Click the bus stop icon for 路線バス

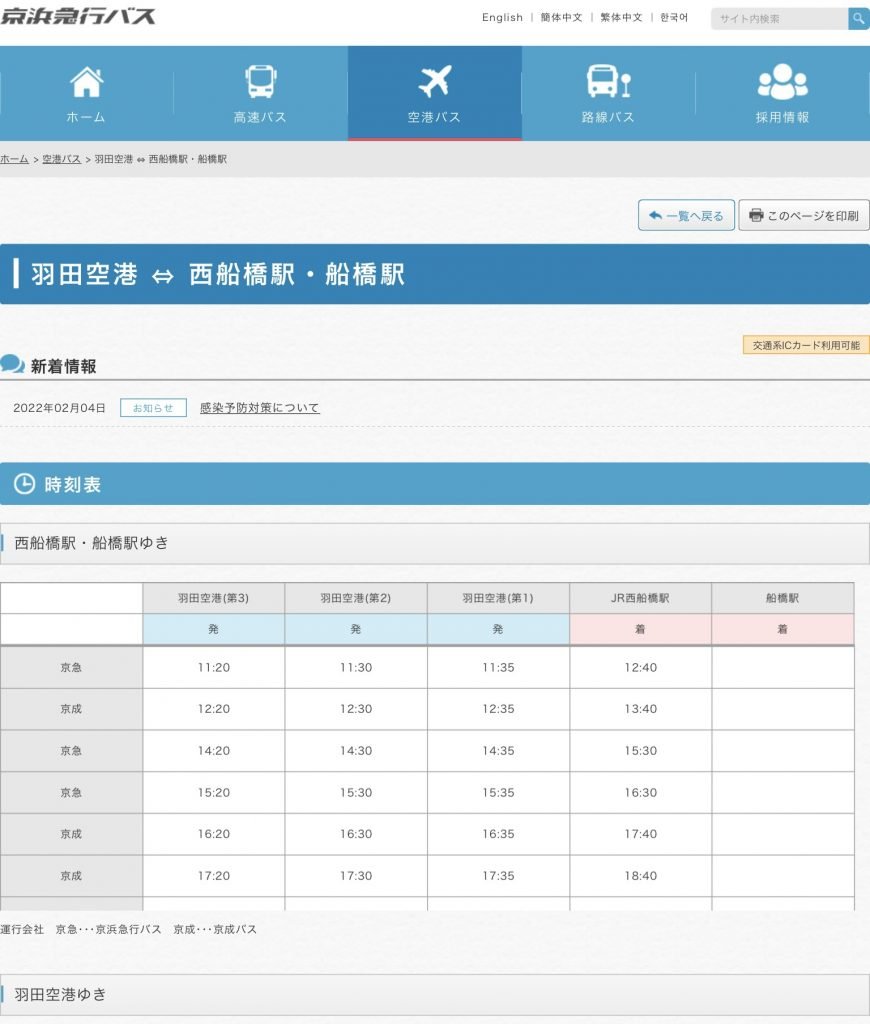(x=608, y=81)
